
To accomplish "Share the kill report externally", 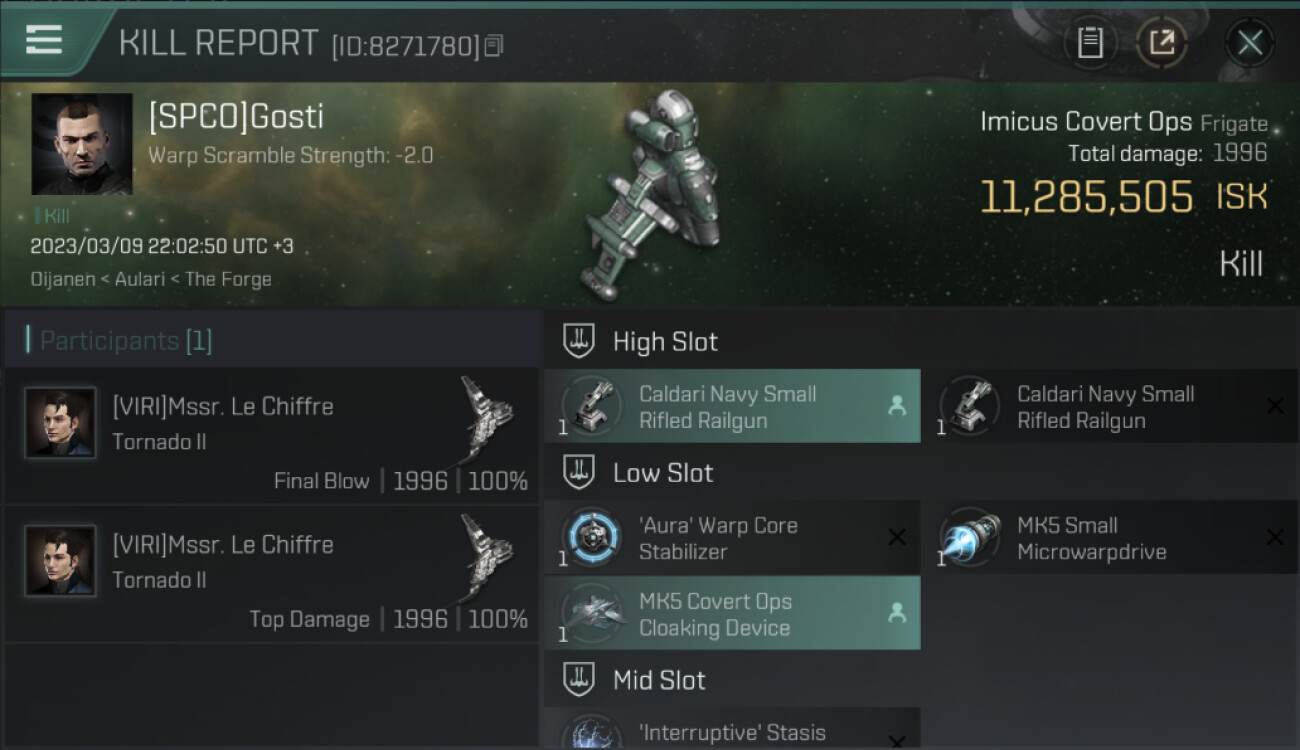I will coord(1161,43).
